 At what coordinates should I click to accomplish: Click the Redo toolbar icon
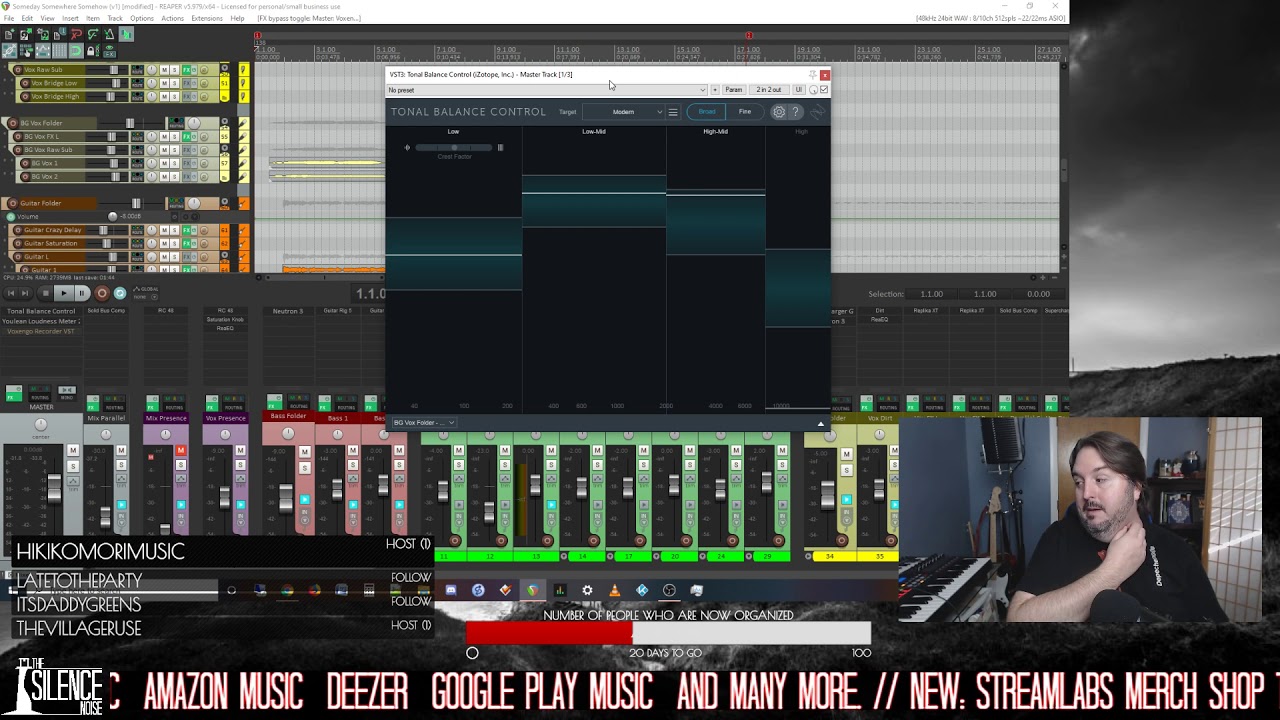tap(93, 35)
